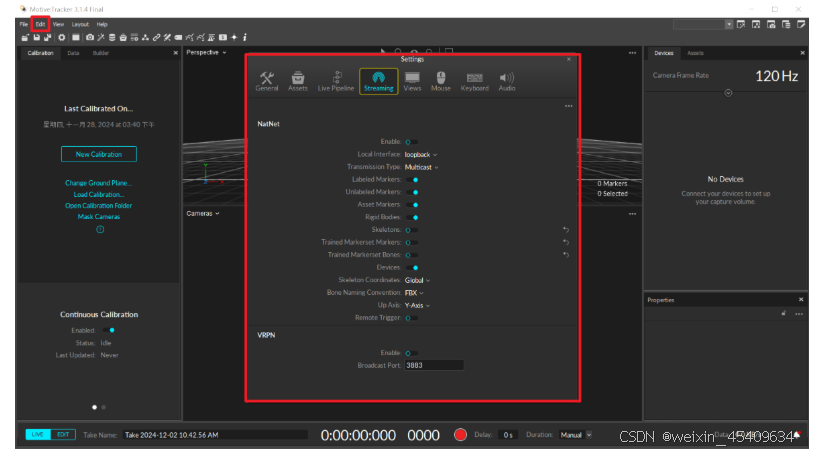
Task: Open General settings category in Settings
Action: coord(266,82)
